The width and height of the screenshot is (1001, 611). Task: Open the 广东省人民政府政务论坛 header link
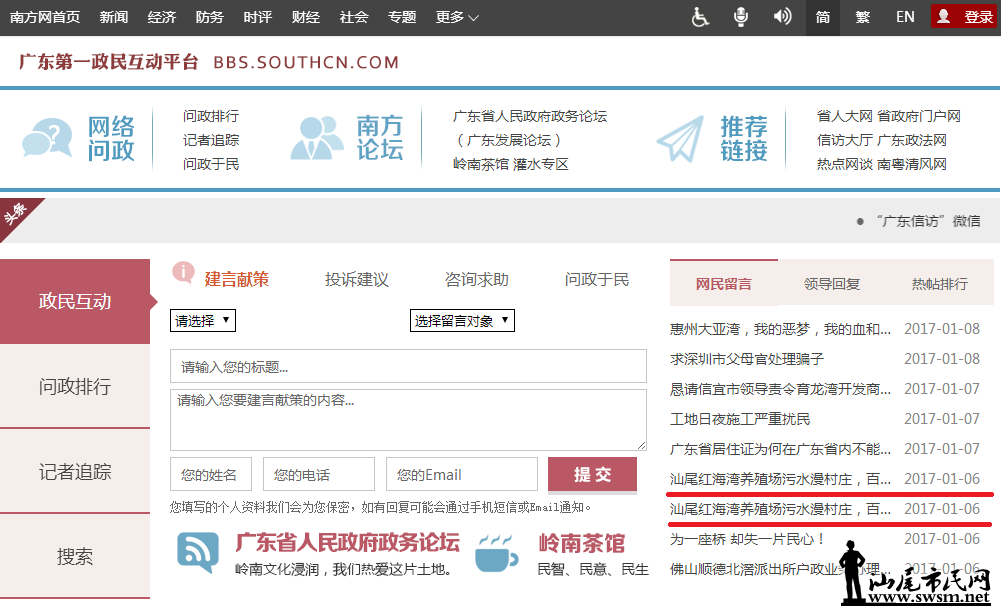click(530, 116)
